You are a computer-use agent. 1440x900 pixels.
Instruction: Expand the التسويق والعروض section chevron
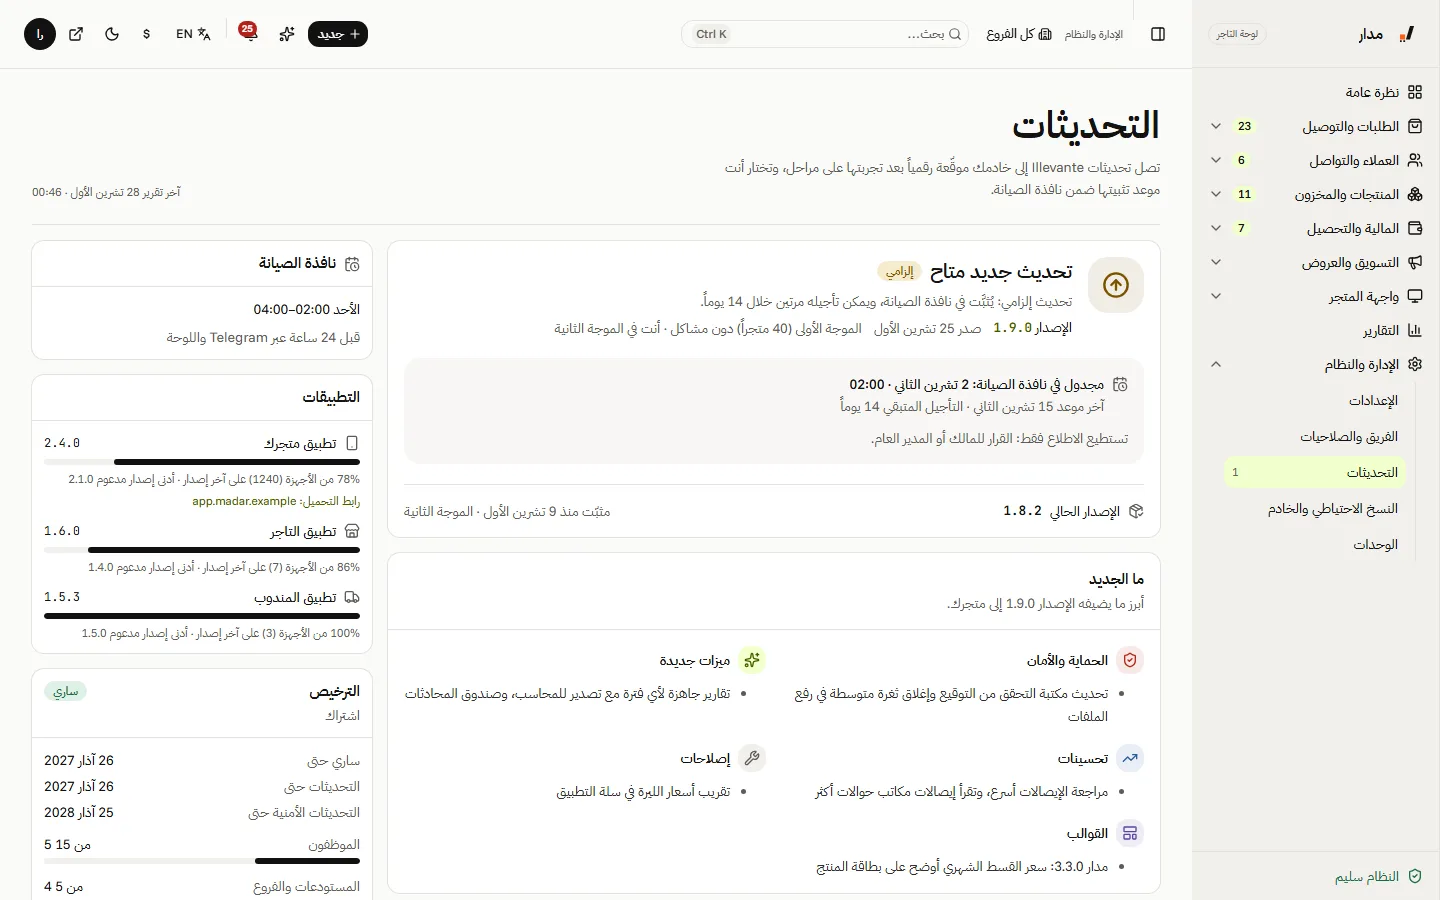point(1216,262)
